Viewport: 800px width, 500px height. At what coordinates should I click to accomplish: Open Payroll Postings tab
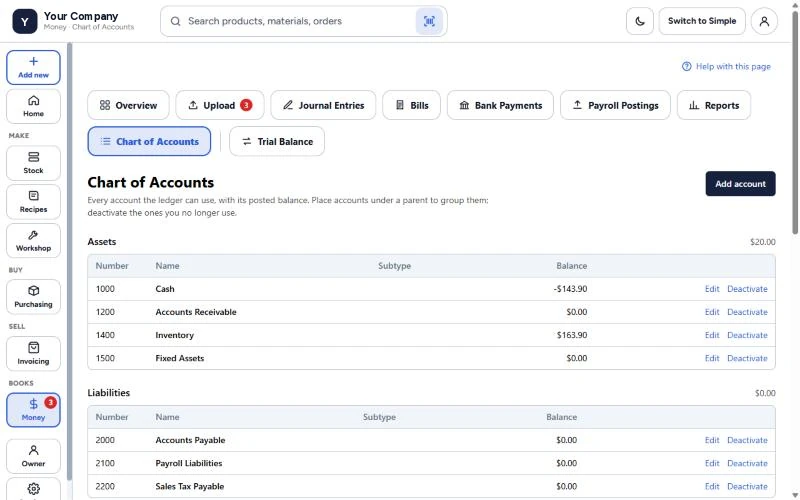pos(615,105)
